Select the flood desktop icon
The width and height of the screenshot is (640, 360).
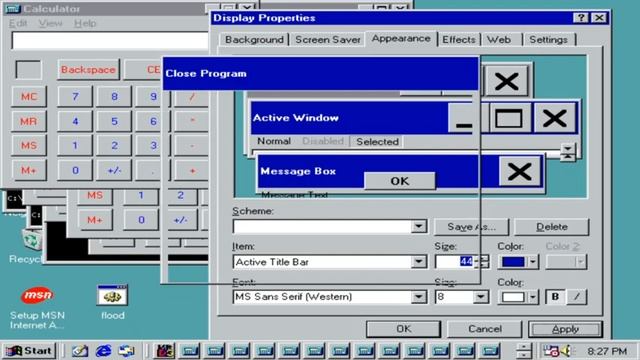coord(113,302)
